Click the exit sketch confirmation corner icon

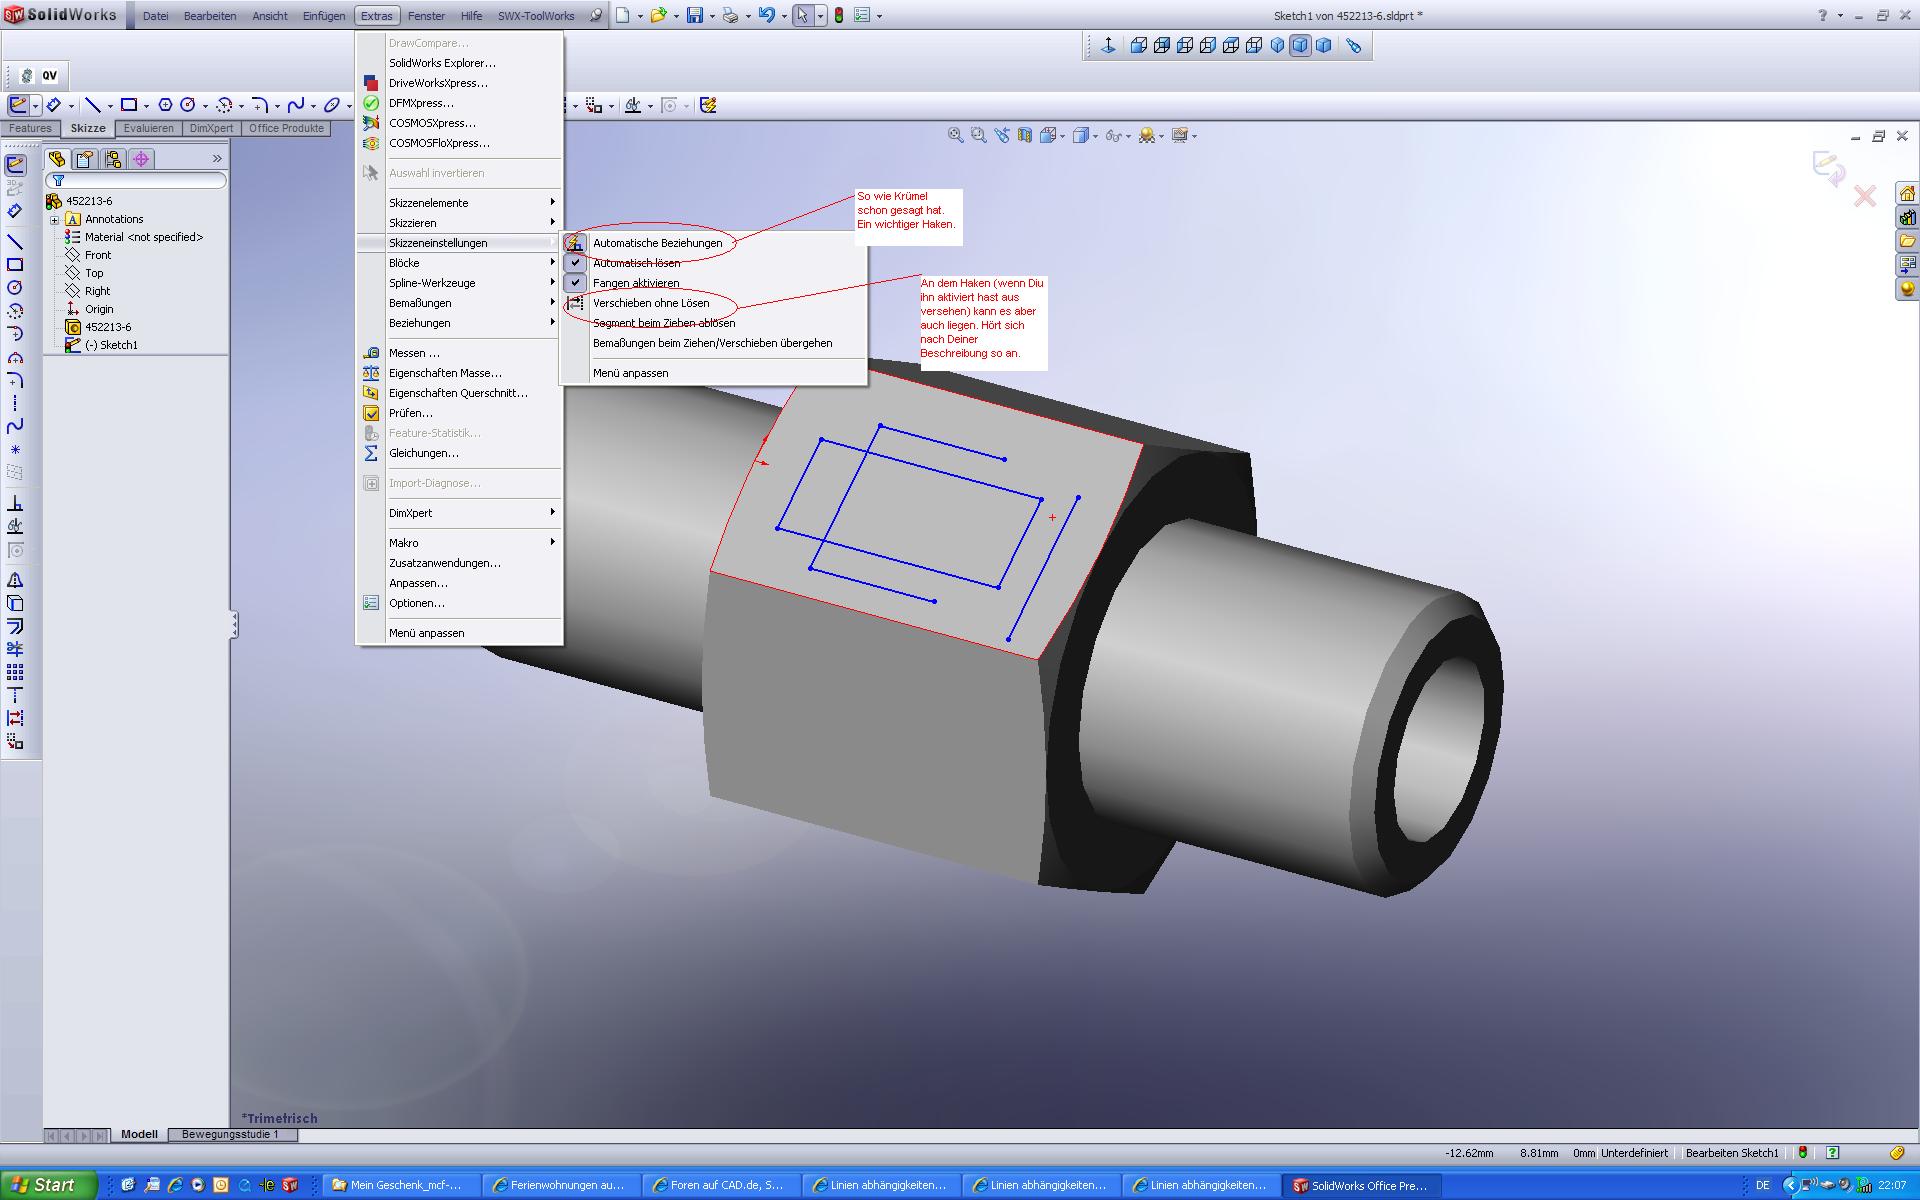coord(1829,168)
